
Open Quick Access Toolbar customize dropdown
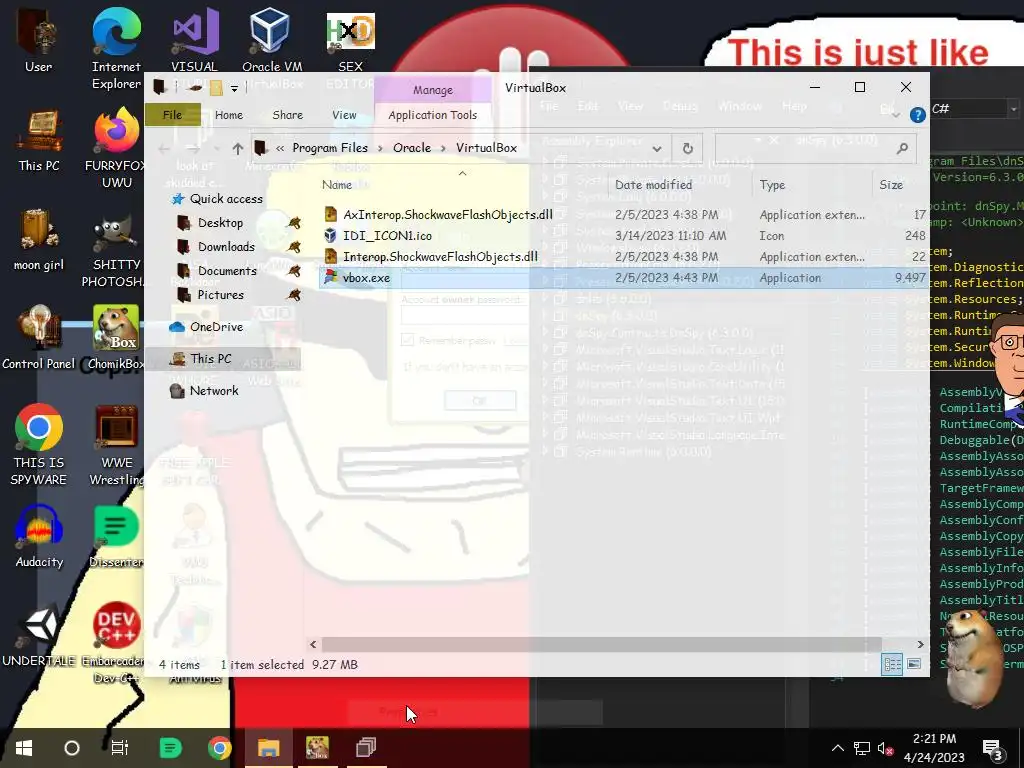click(234, 88)
